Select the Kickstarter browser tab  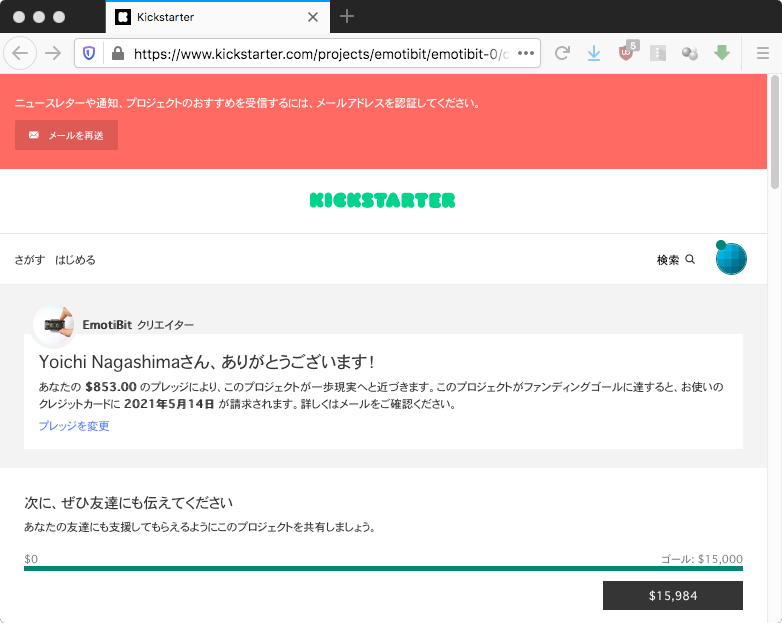pyautogui.click(x=217, y=17)
